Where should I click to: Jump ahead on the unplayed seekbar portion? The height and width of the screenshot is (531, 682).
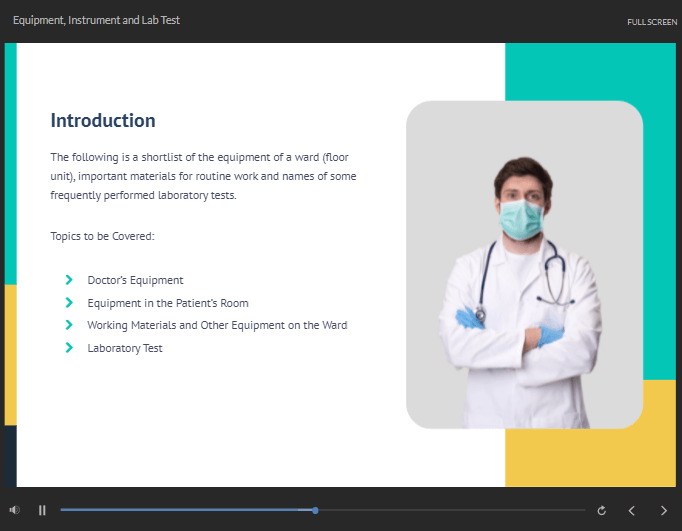(x=452, y=510)
